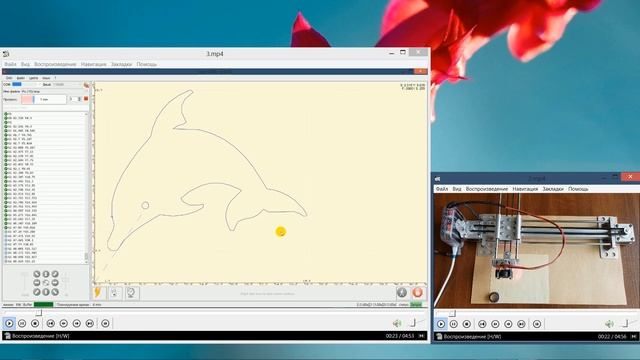This screenshot has height=360, width=640.
Task: Pause playback in the 3.mp4 player
Action: (x=22, y=323)
